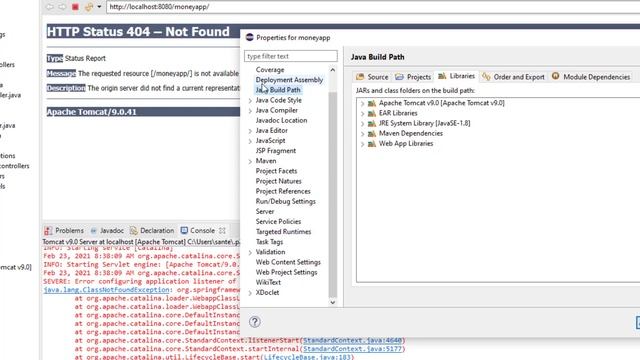Viewport: 640px width, 360px height.
Task: Expand the Java Code Style node
Action: tap(250, 100)
